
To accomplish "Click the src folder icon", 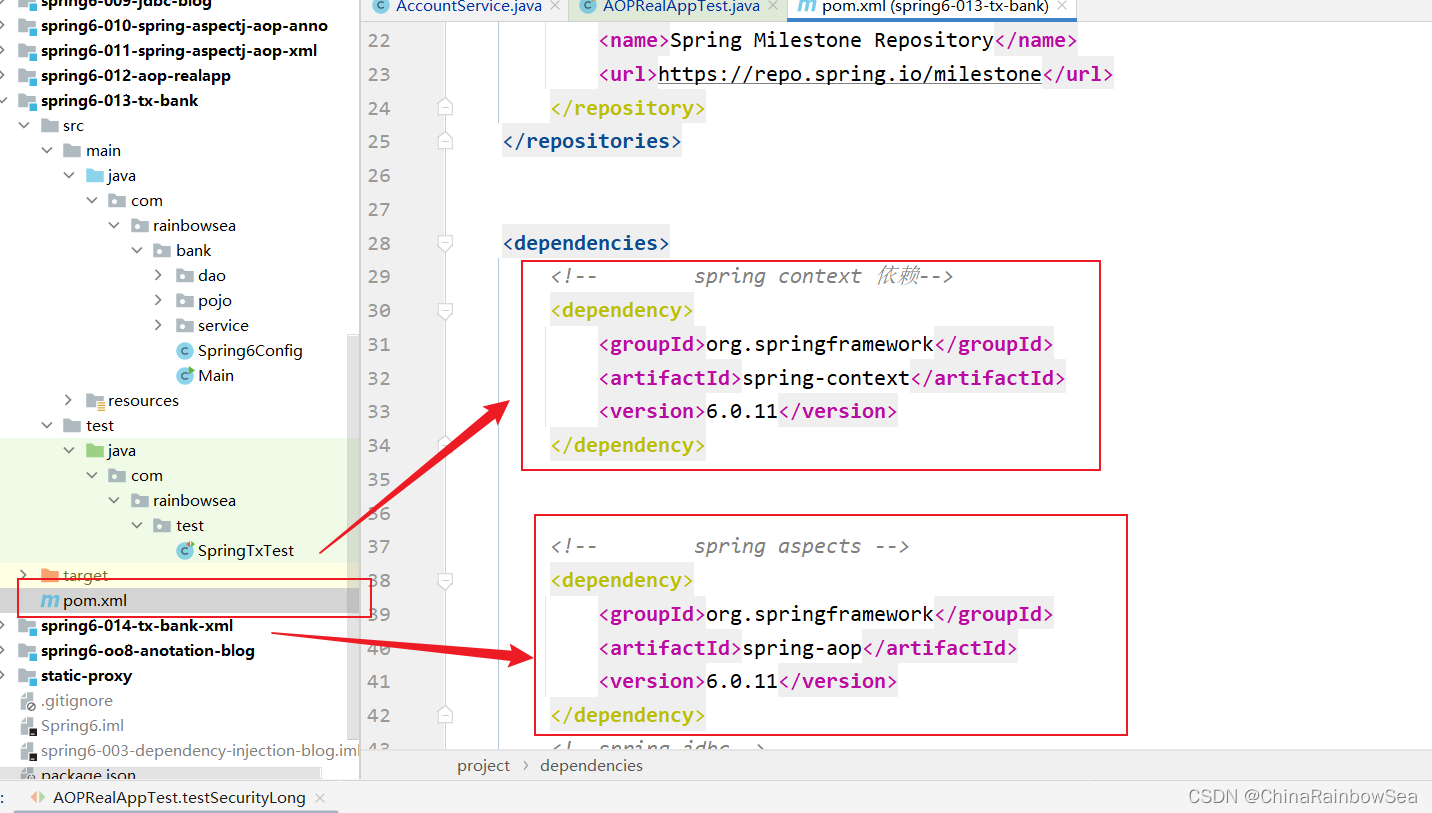I will 50,125.
